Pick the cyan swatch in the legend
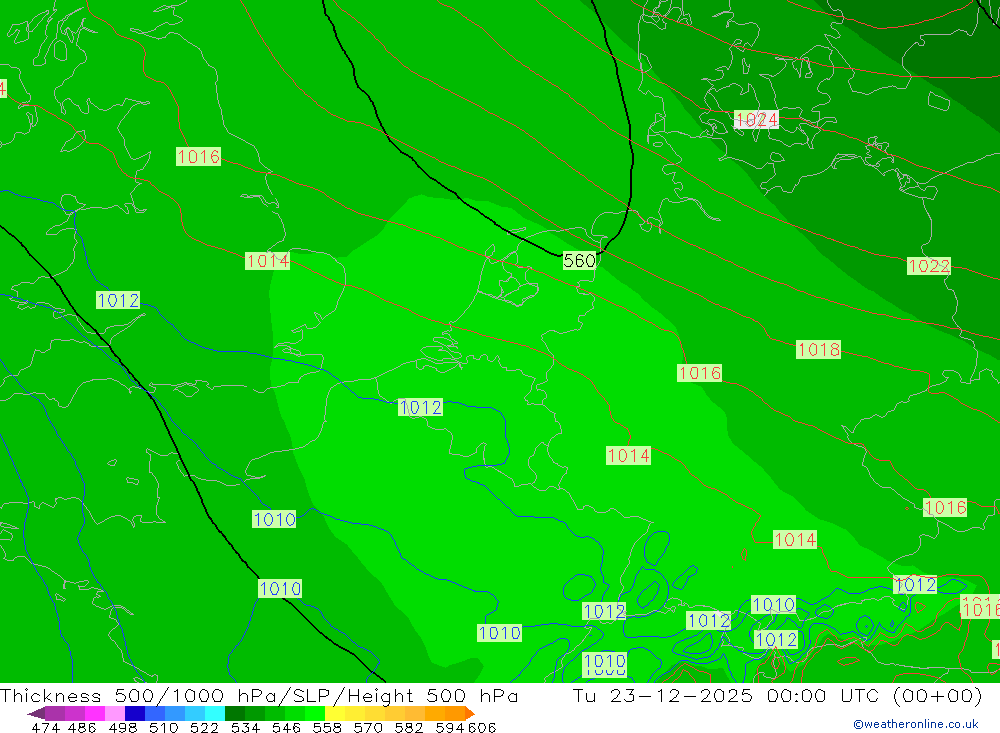This screenshot has height=733, width=1000. click(215, 713)
